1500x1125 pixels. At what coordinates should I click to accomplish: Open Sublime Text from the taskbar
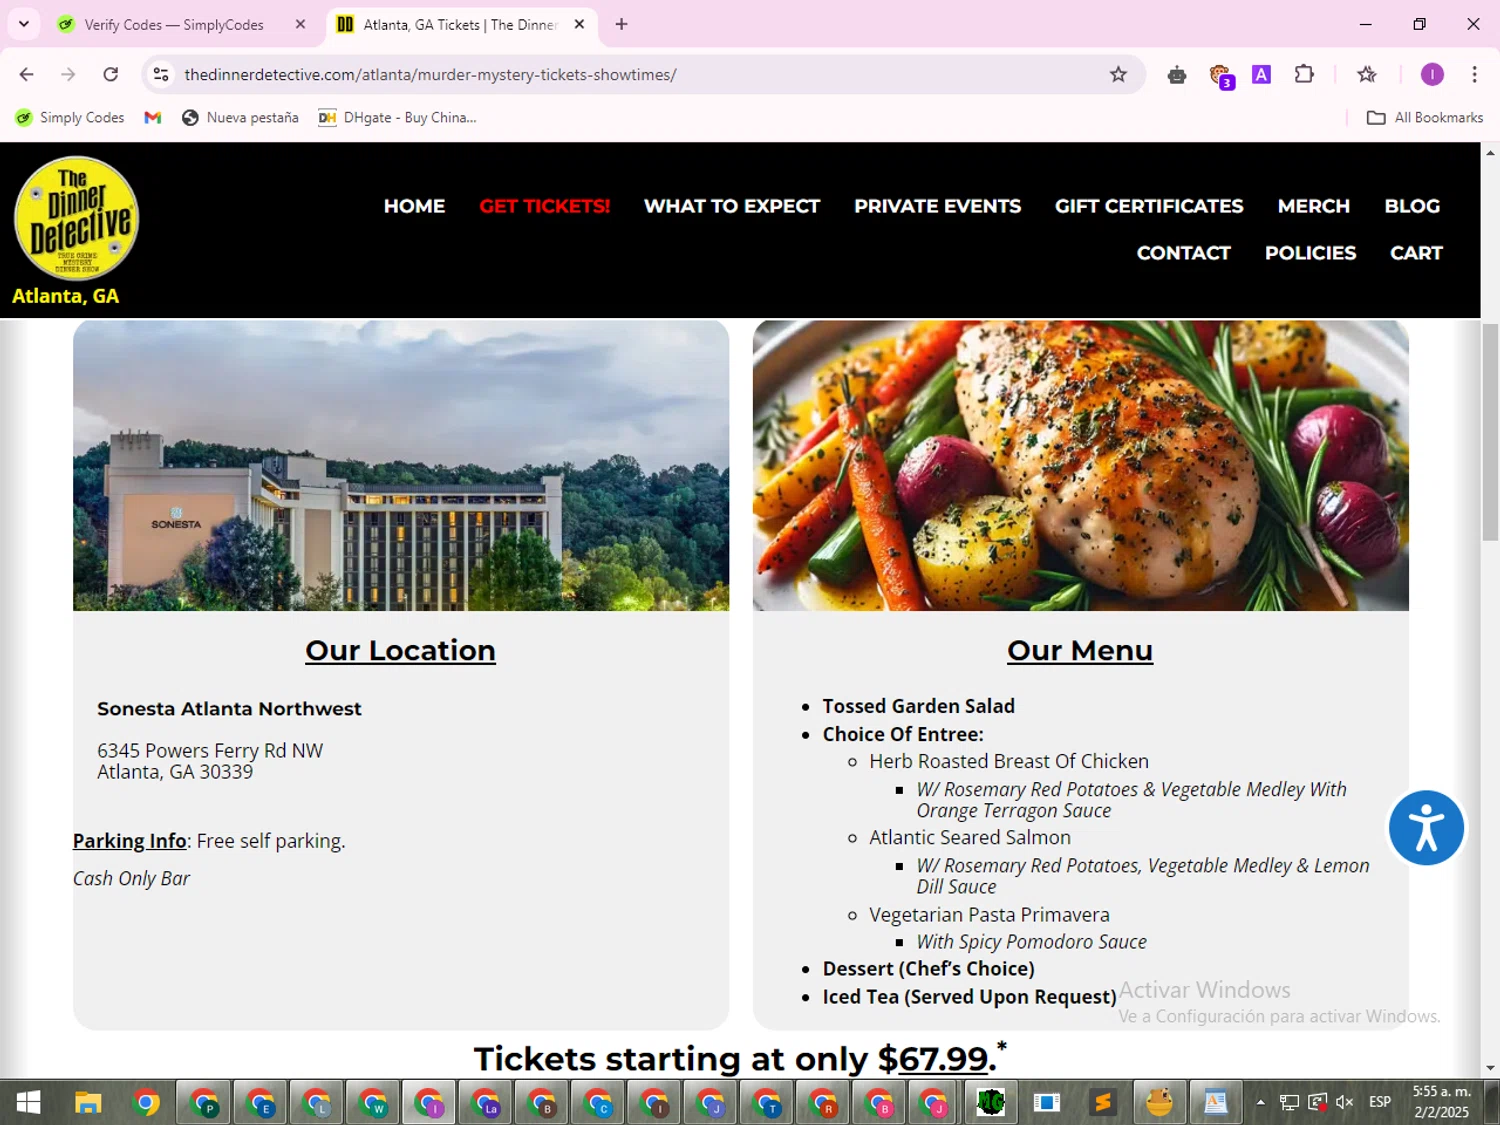coord(1103,1102)
